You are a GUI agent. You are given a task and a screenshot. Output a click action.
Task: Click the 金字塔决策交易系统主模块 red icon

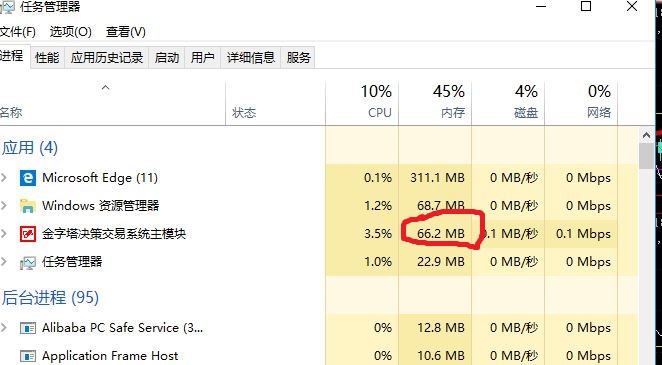(x=28, y=234)
